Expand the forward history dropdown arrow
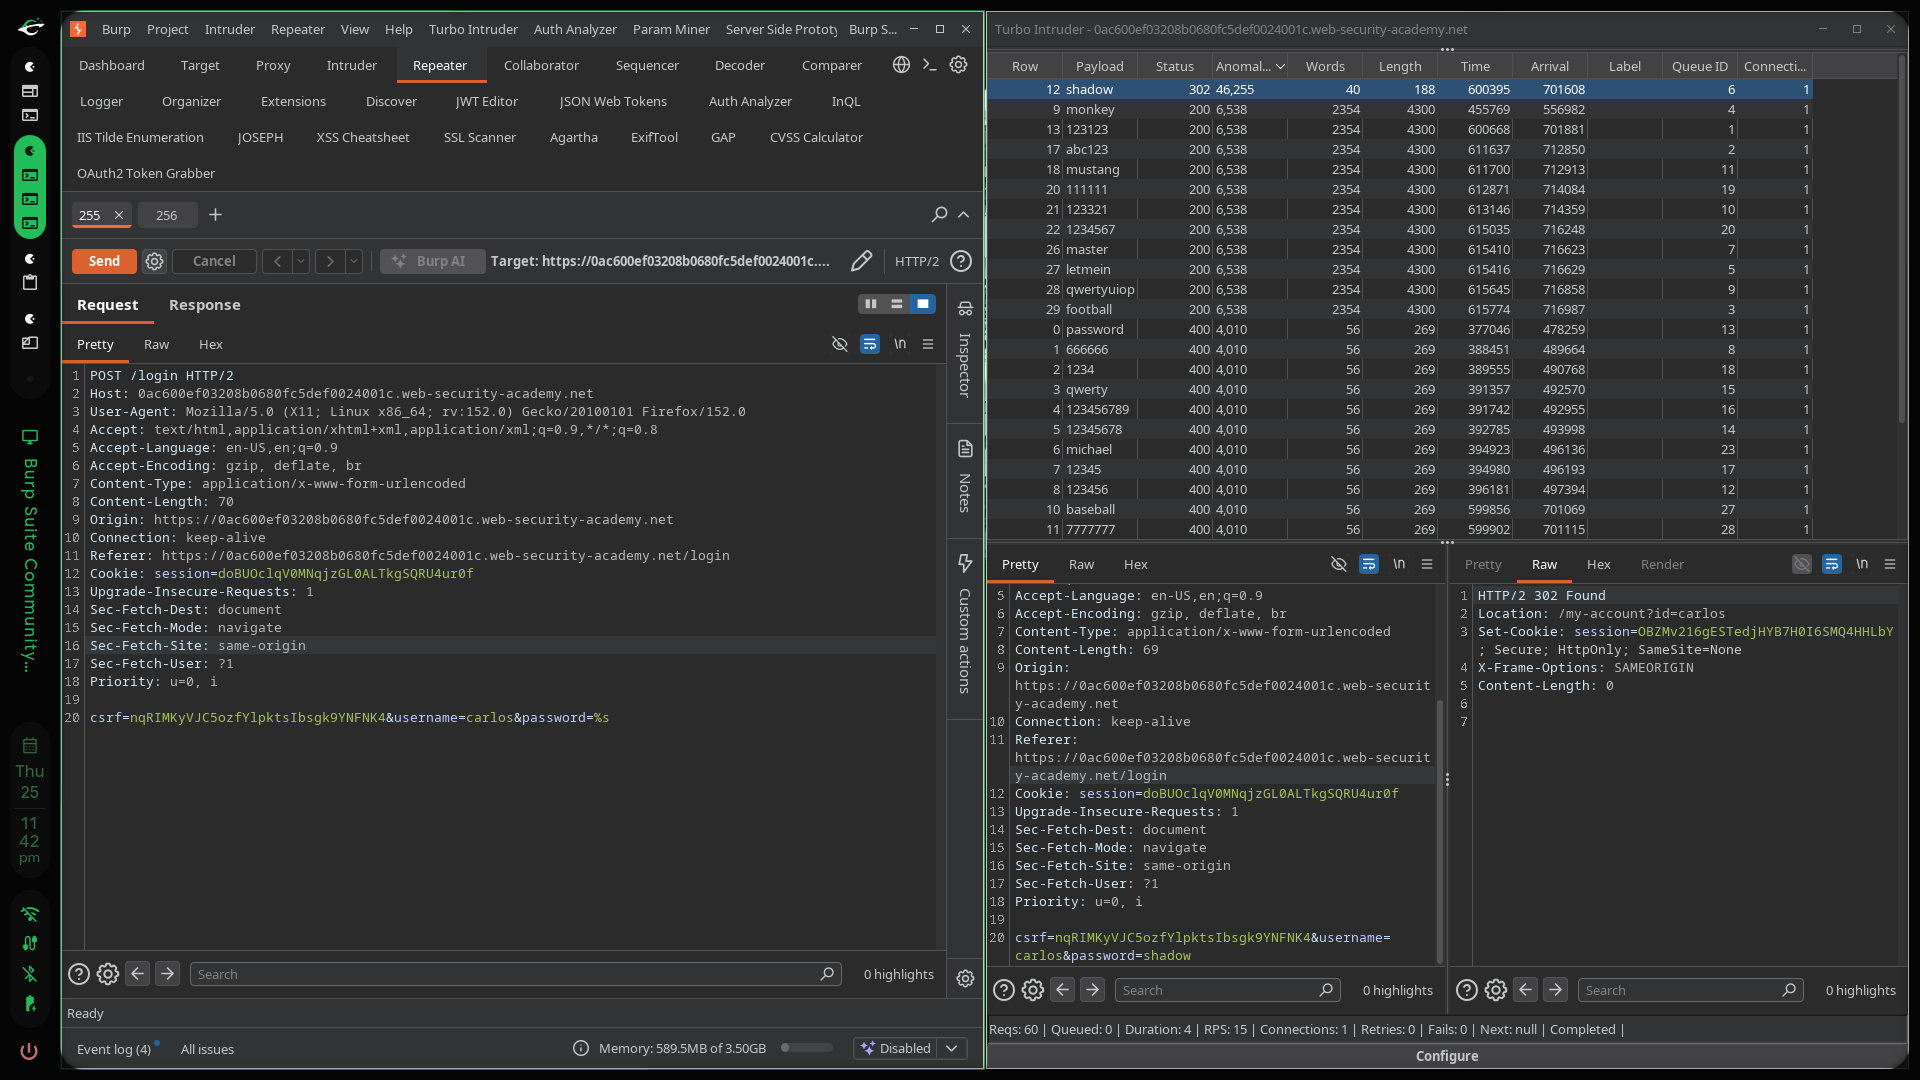Image resolution: width=1920 pixels, height=1080 pixels. (x=354, y=261)
